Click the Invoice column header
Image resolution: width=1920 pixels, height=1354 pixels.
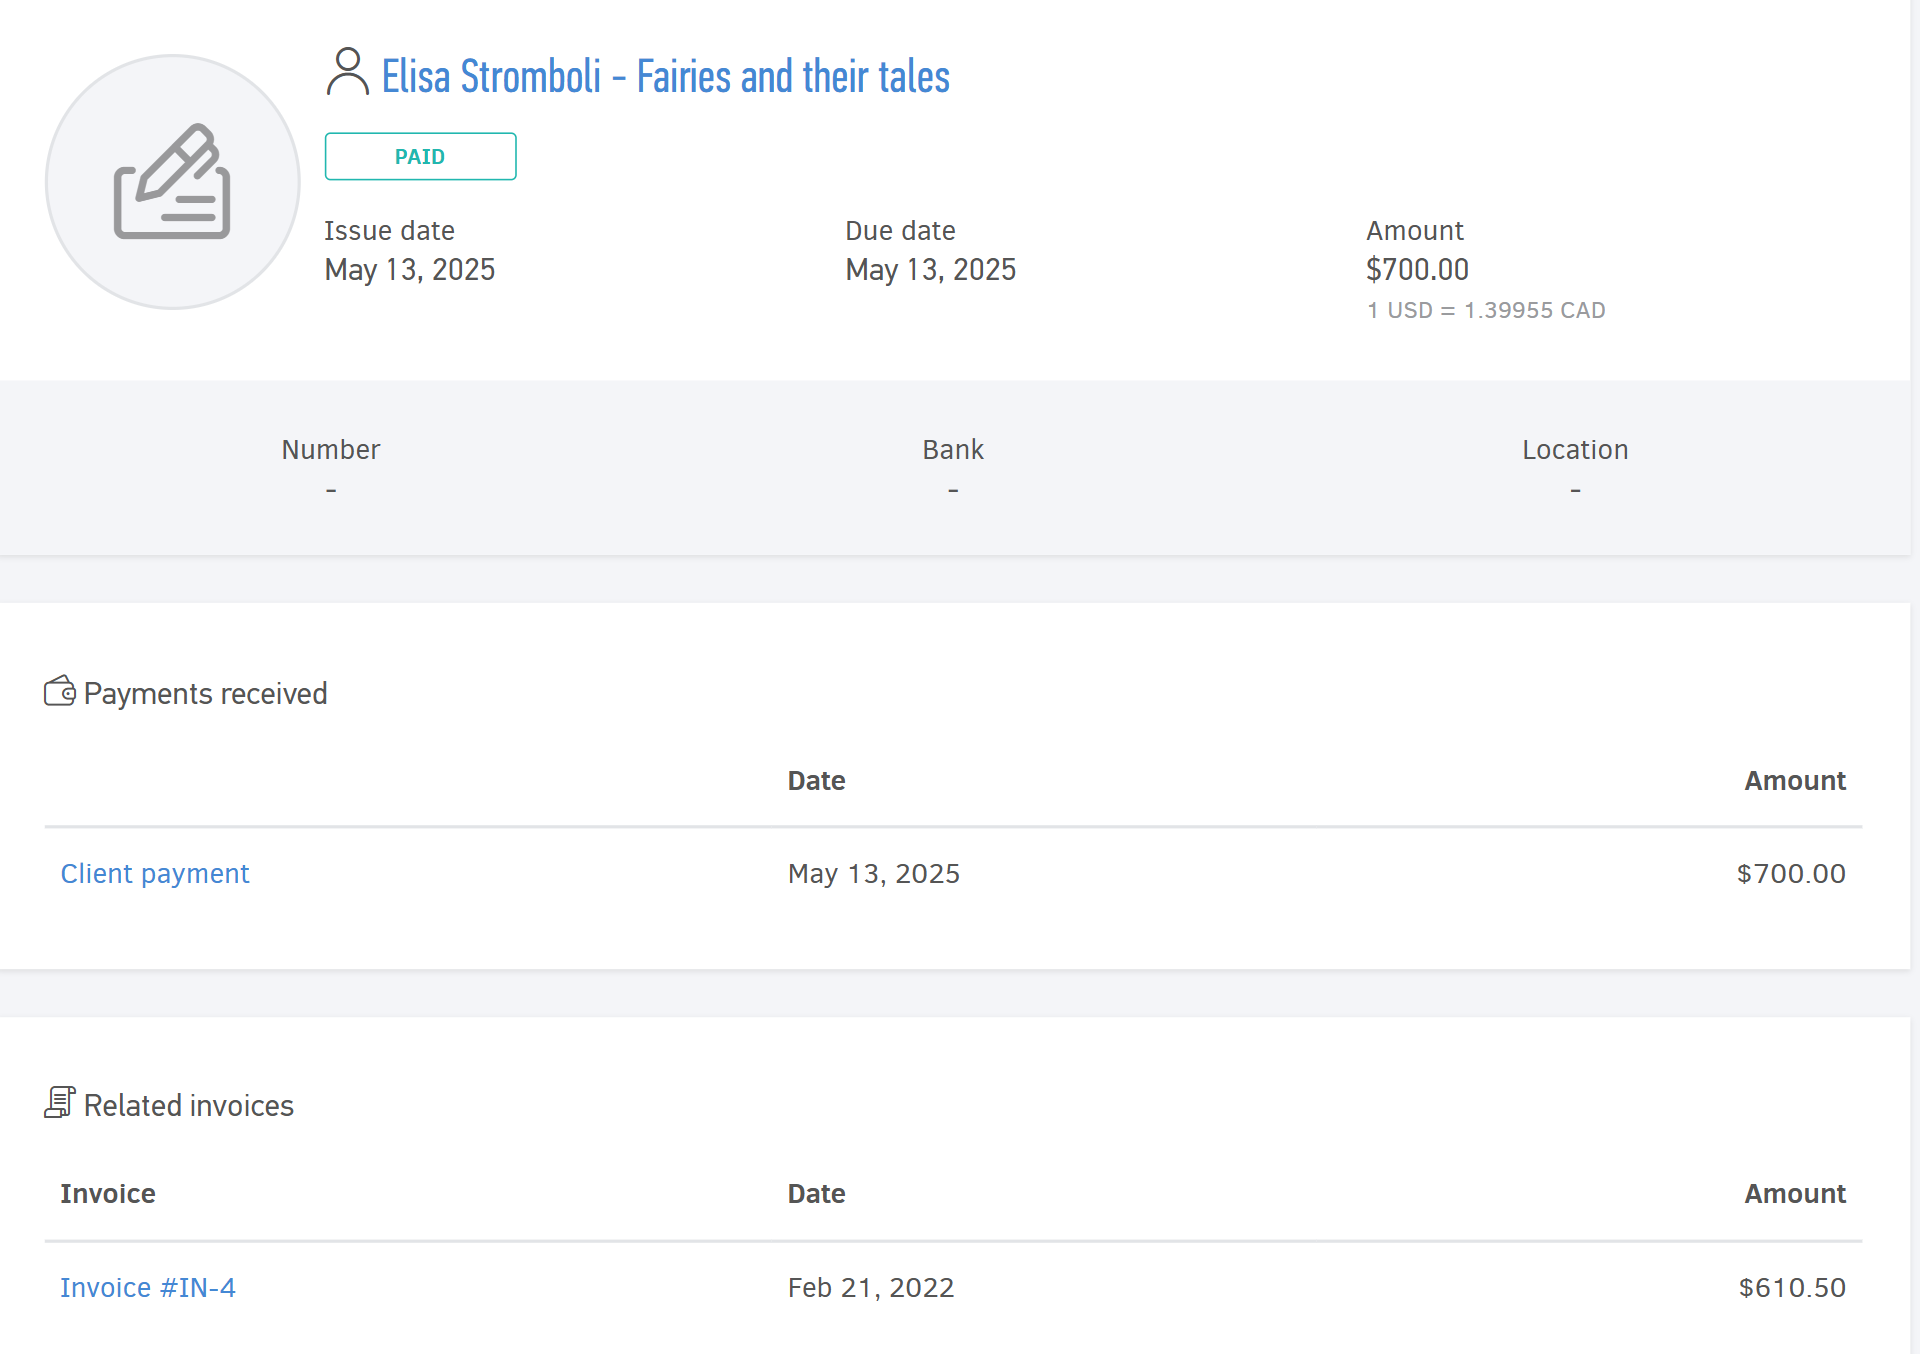click(x=108, y=1194)
